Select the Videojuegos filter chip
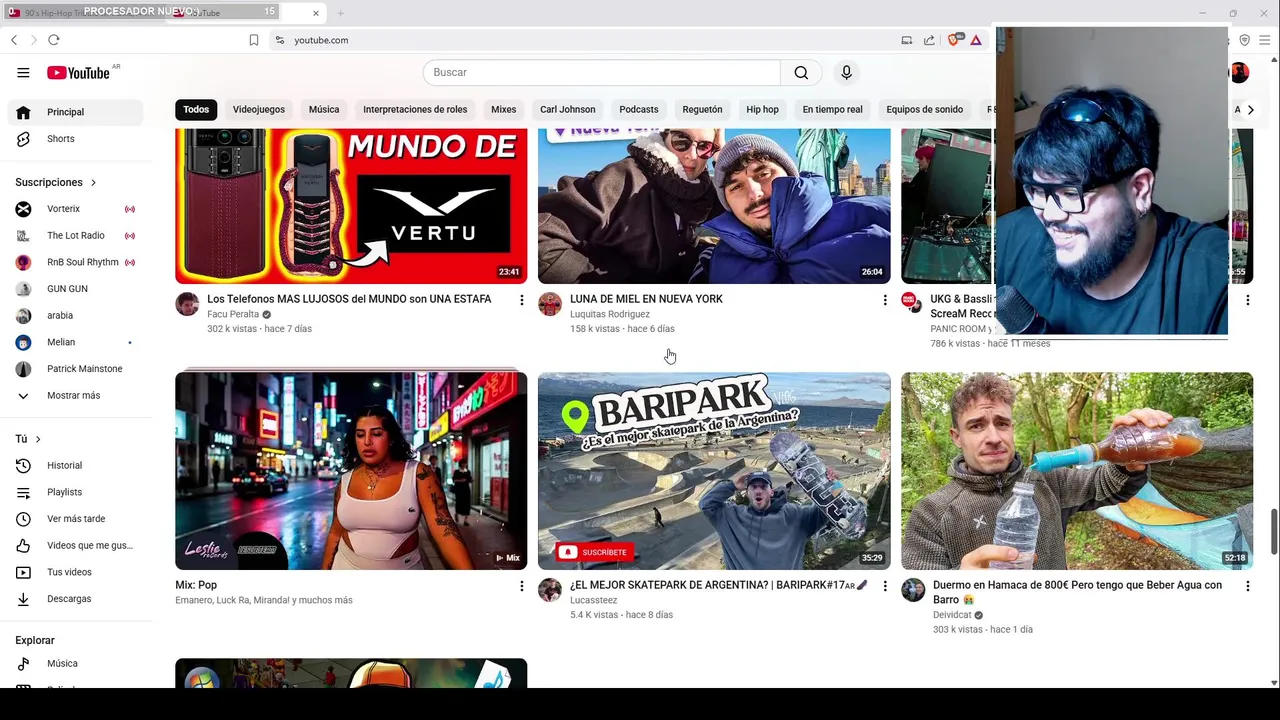1280x720 pixels. (x=259, y=110)
